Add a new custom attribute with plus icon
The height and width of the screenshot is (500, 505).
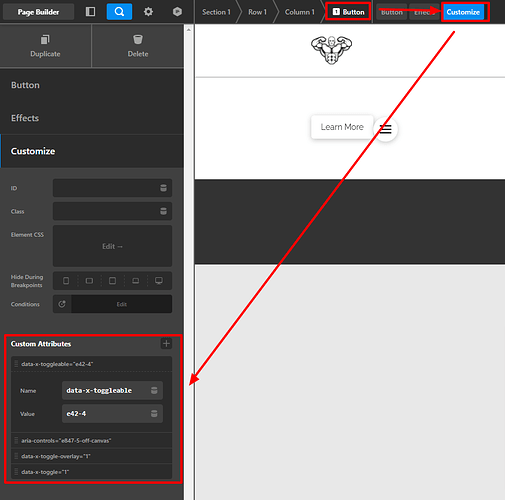tap(166, 343)
